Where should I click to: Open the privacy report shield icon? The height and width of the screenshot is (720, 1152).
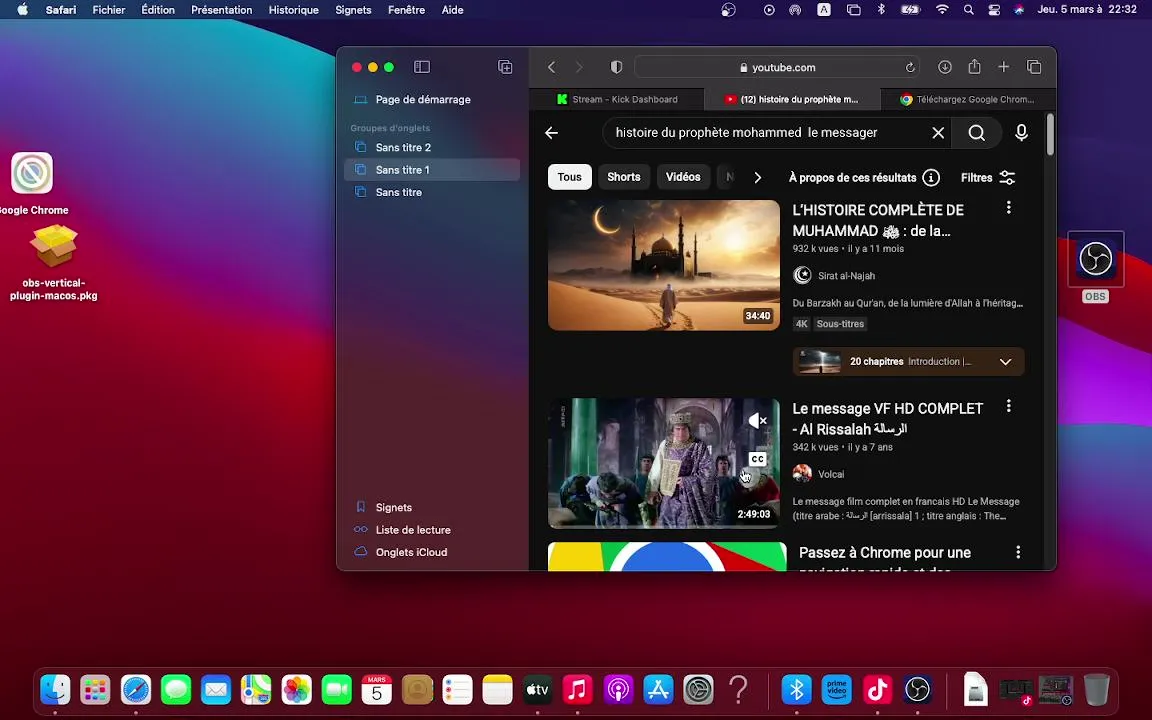(x=616, y=67)
